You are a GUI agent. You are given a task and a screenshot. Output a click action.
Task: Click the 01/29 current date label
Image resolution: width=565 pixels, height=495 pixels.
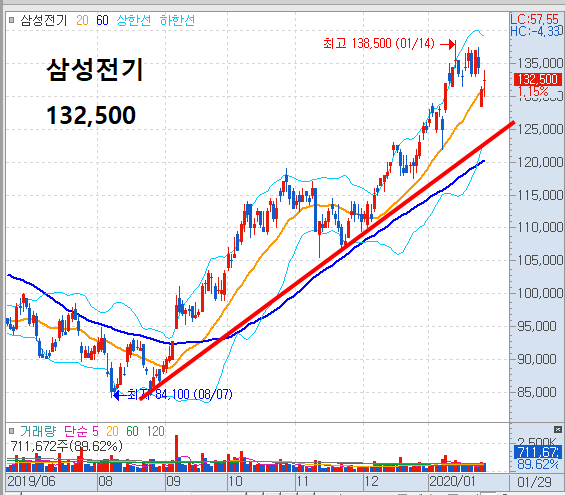[534, 482]
